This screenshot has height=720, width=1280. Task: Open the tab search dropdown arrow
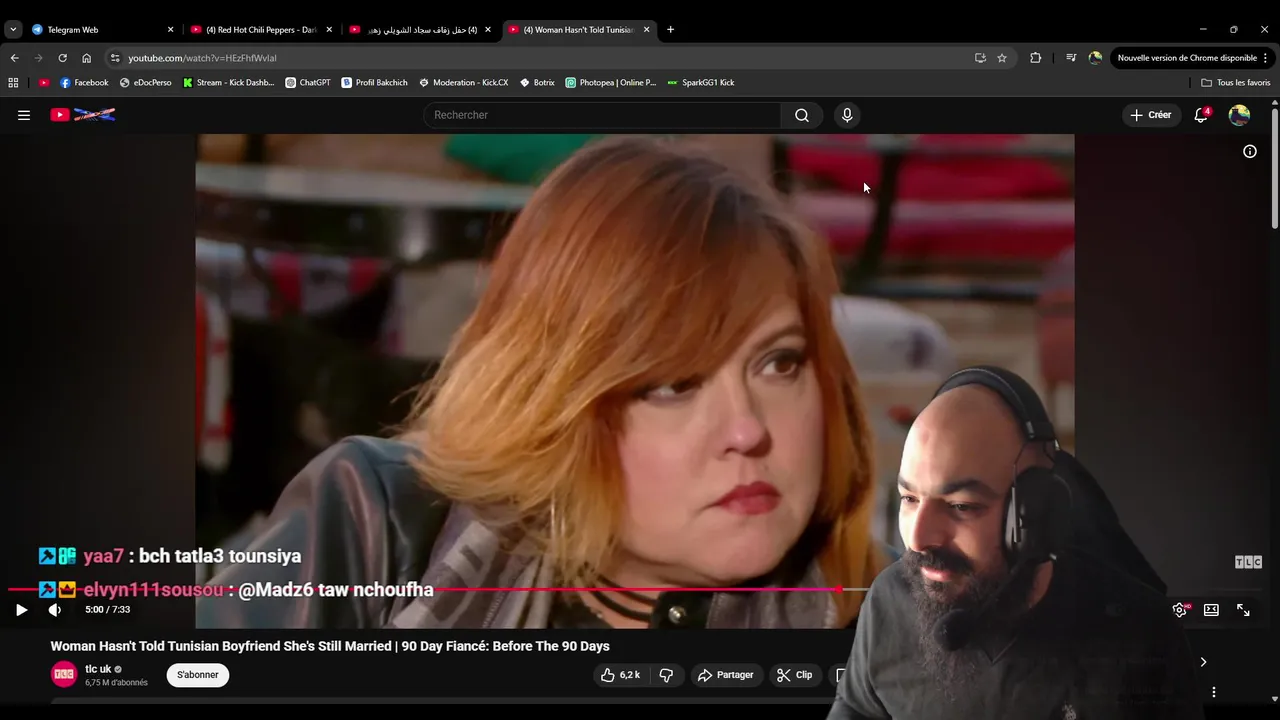13,30
